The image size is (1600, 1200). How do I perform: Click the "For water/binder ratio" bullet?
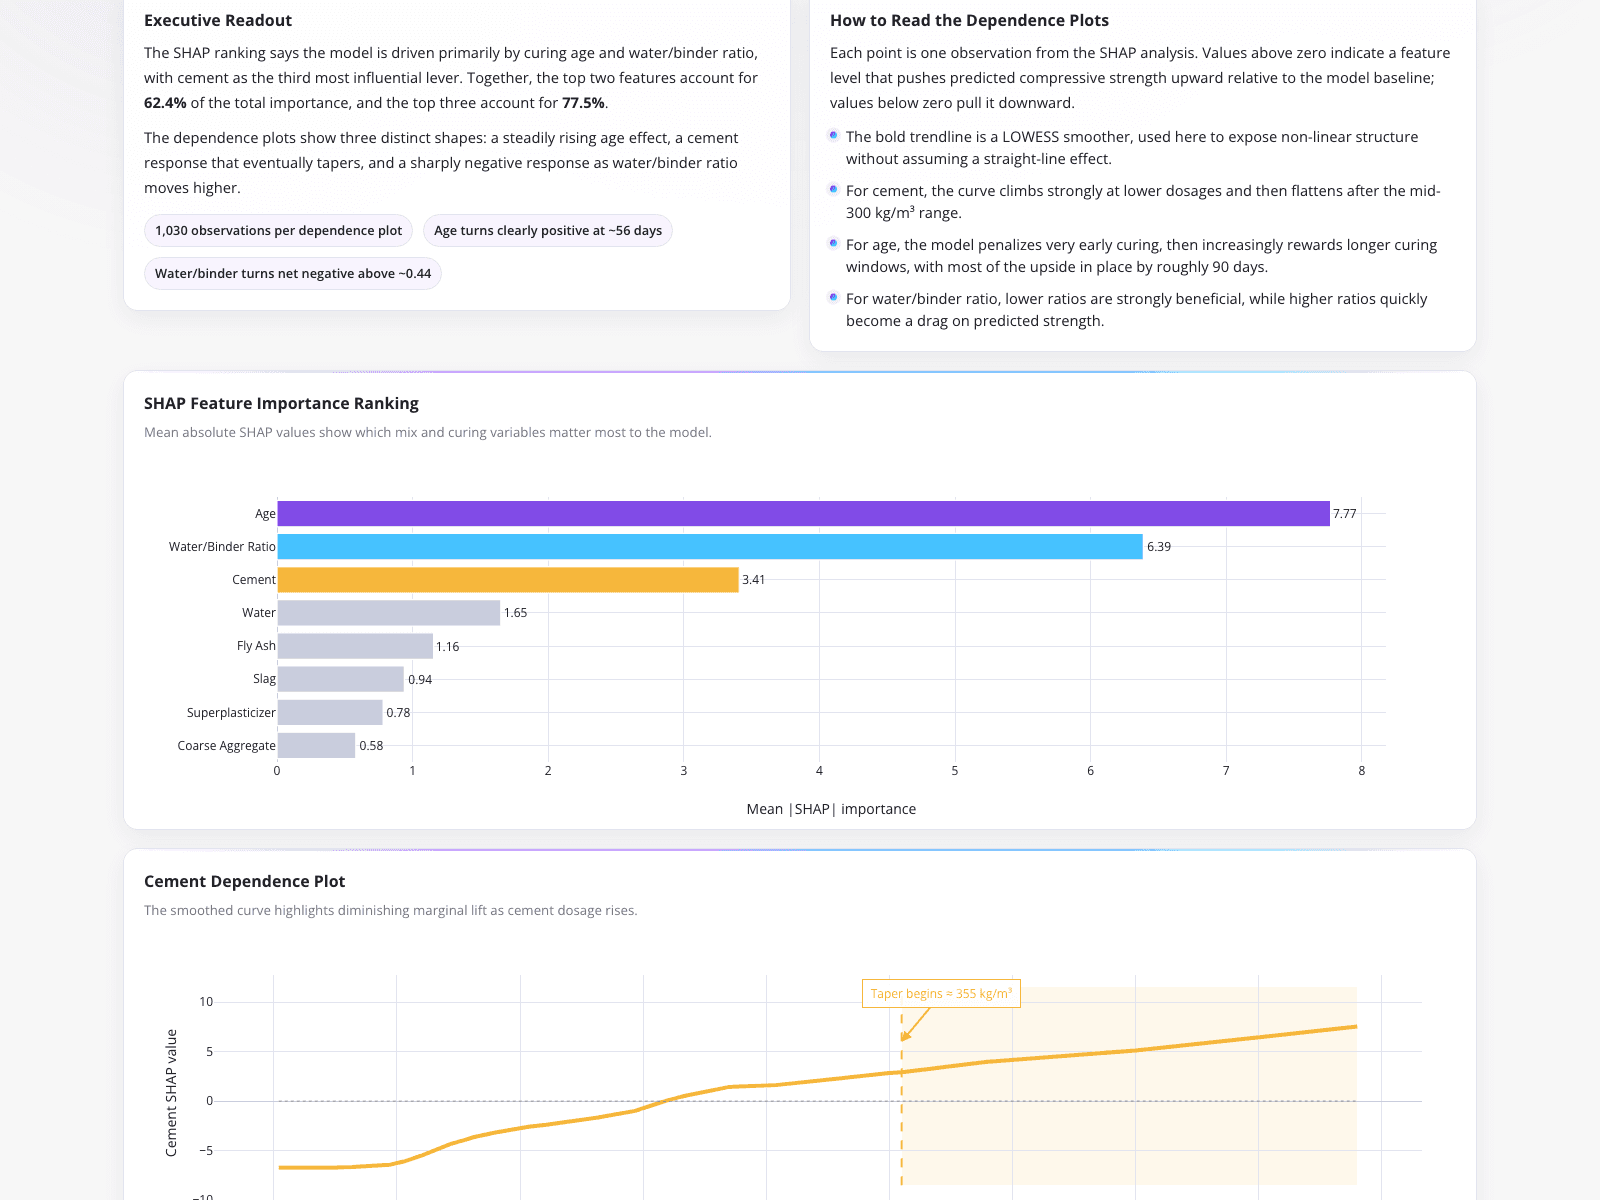point(1137,310)
